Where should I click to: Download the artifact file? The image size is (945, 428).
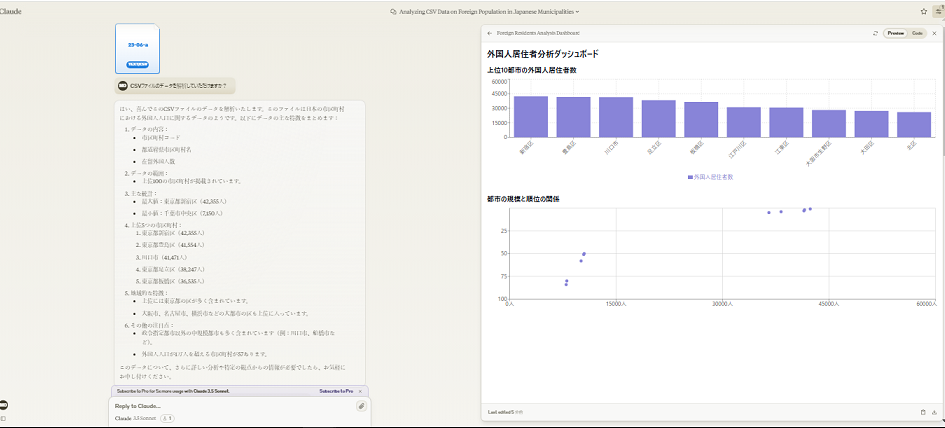[x=934, y=412]
